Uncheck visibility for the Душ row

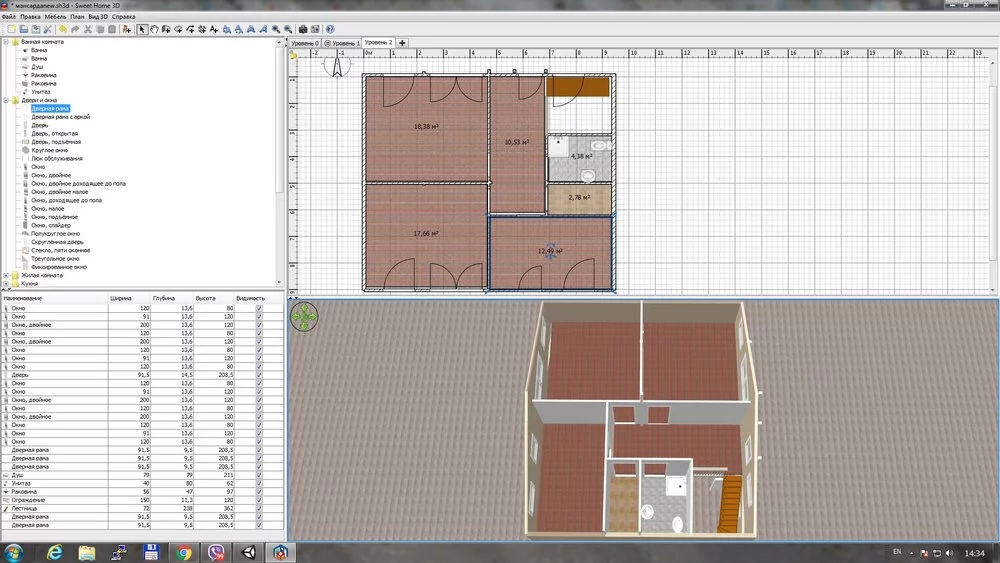point(259,475)
